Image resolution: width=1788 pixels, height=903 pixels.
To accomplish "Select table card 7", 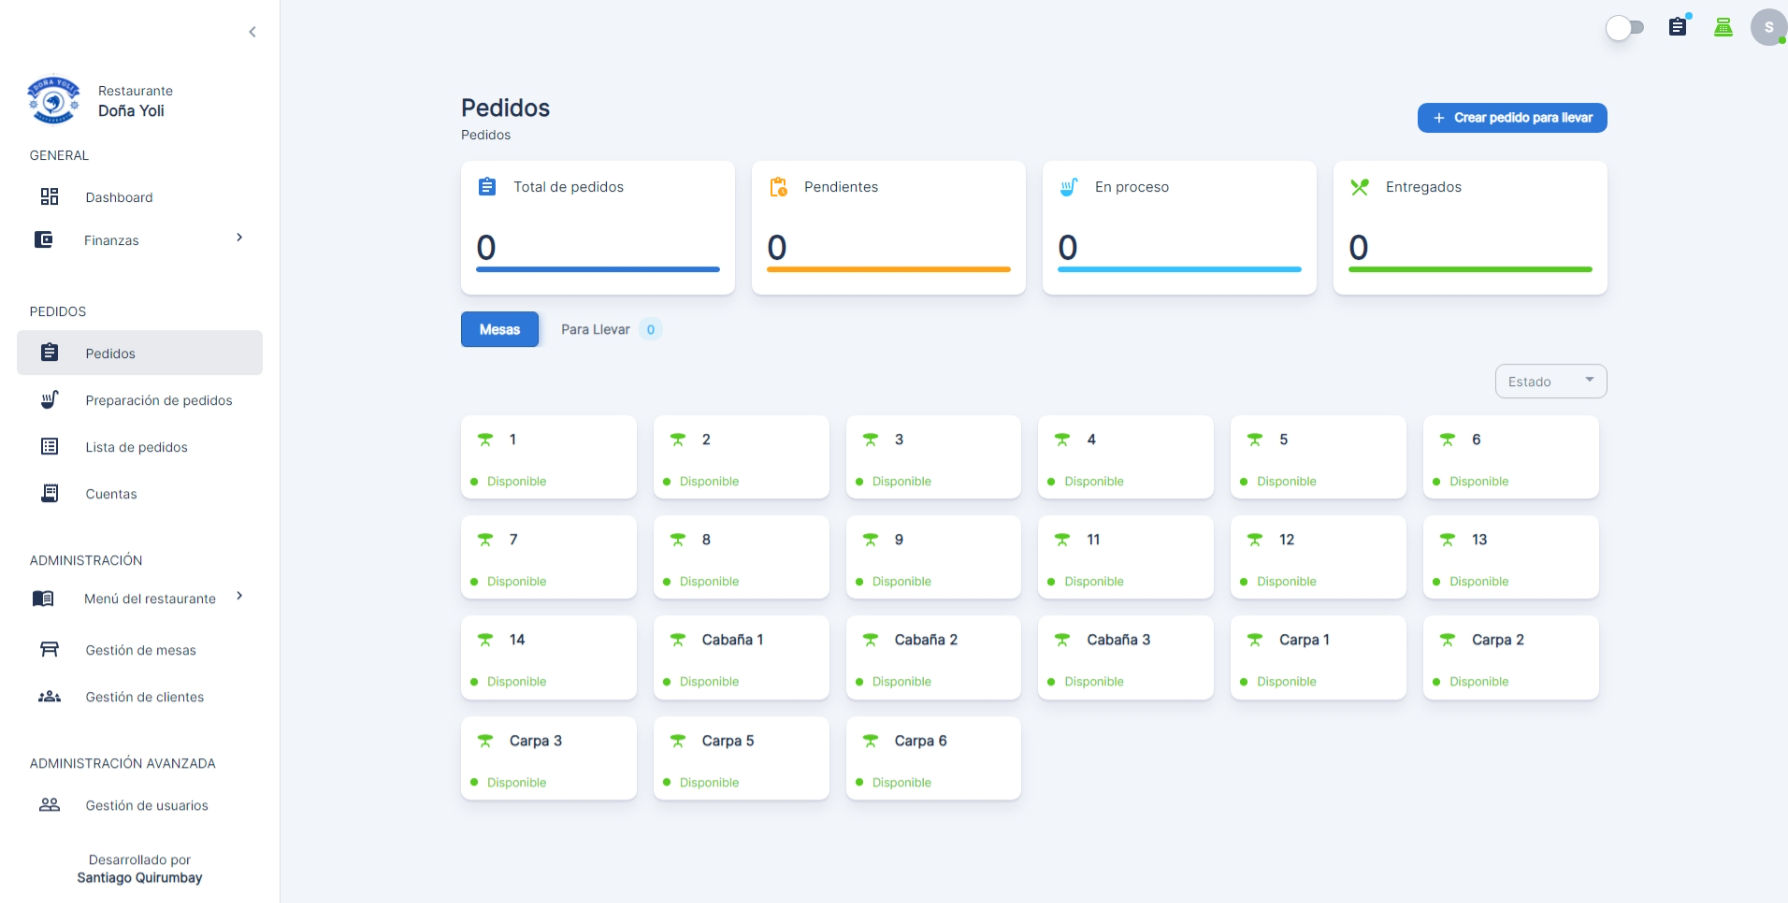I will pos(549,557).
